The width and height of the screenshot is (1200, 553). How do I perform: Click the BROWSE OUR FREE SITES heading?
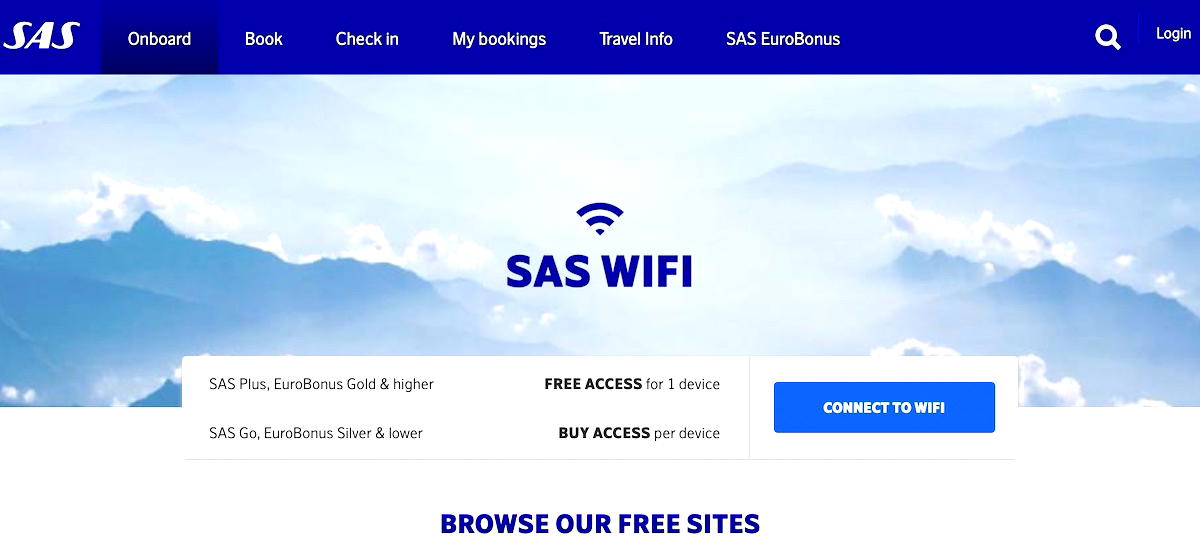[600, 523]
